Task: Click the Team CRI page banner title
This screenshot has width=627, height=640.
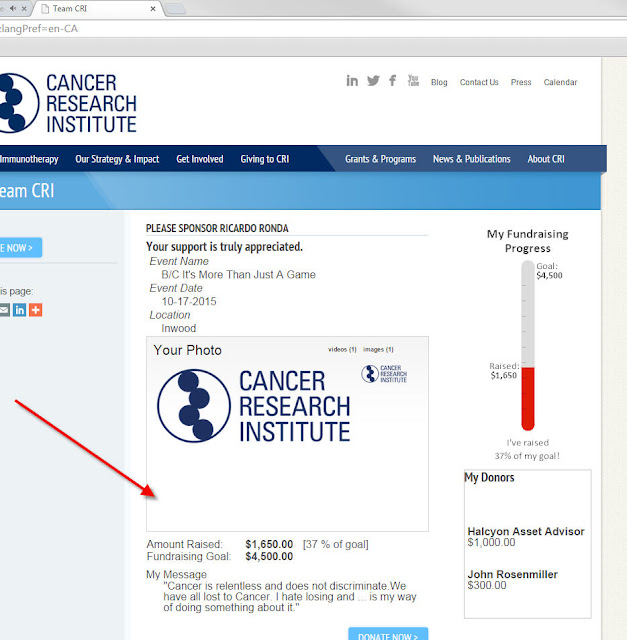Action: 27,191
